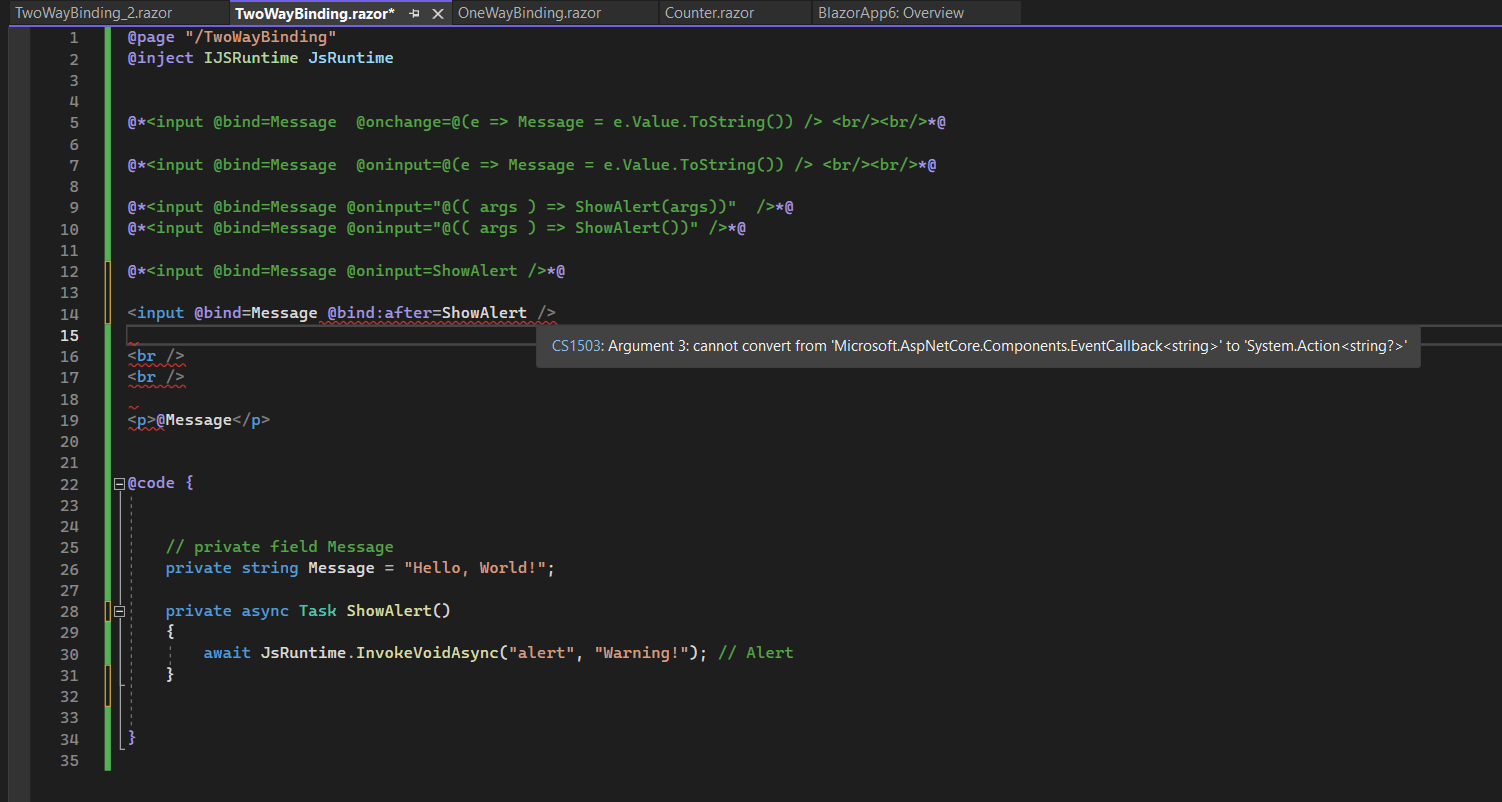
Task: Unpin the TwoWayBinding.razor tab
Action: [415, 13]
